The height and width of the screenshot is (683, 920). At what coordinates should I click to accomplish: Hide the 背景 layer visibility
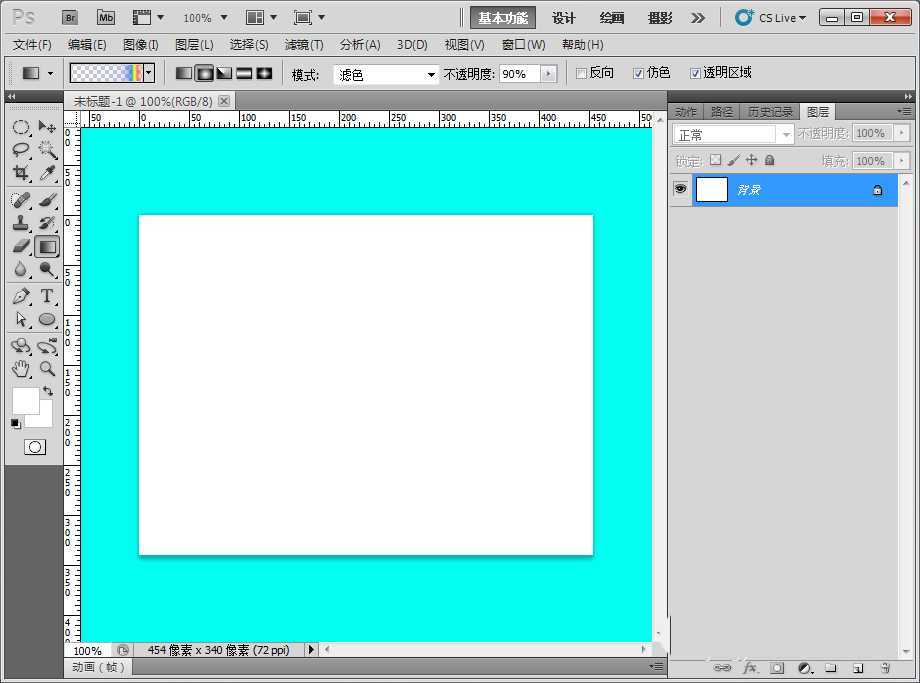[681, 190]
